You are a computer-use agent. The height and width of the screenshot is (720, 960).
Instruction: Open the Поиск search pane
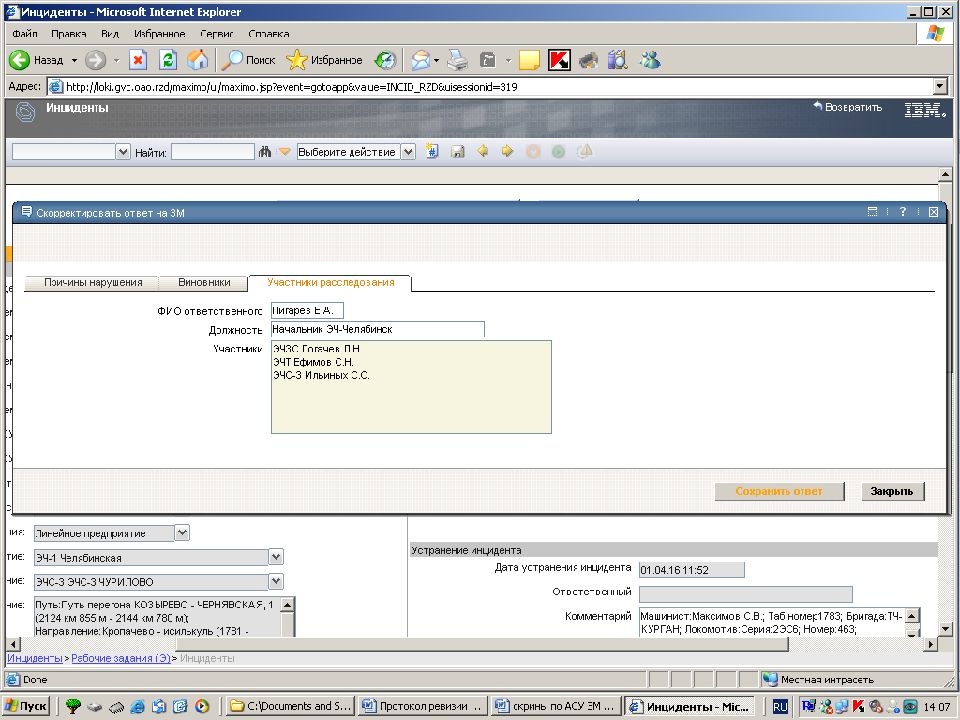249,60
